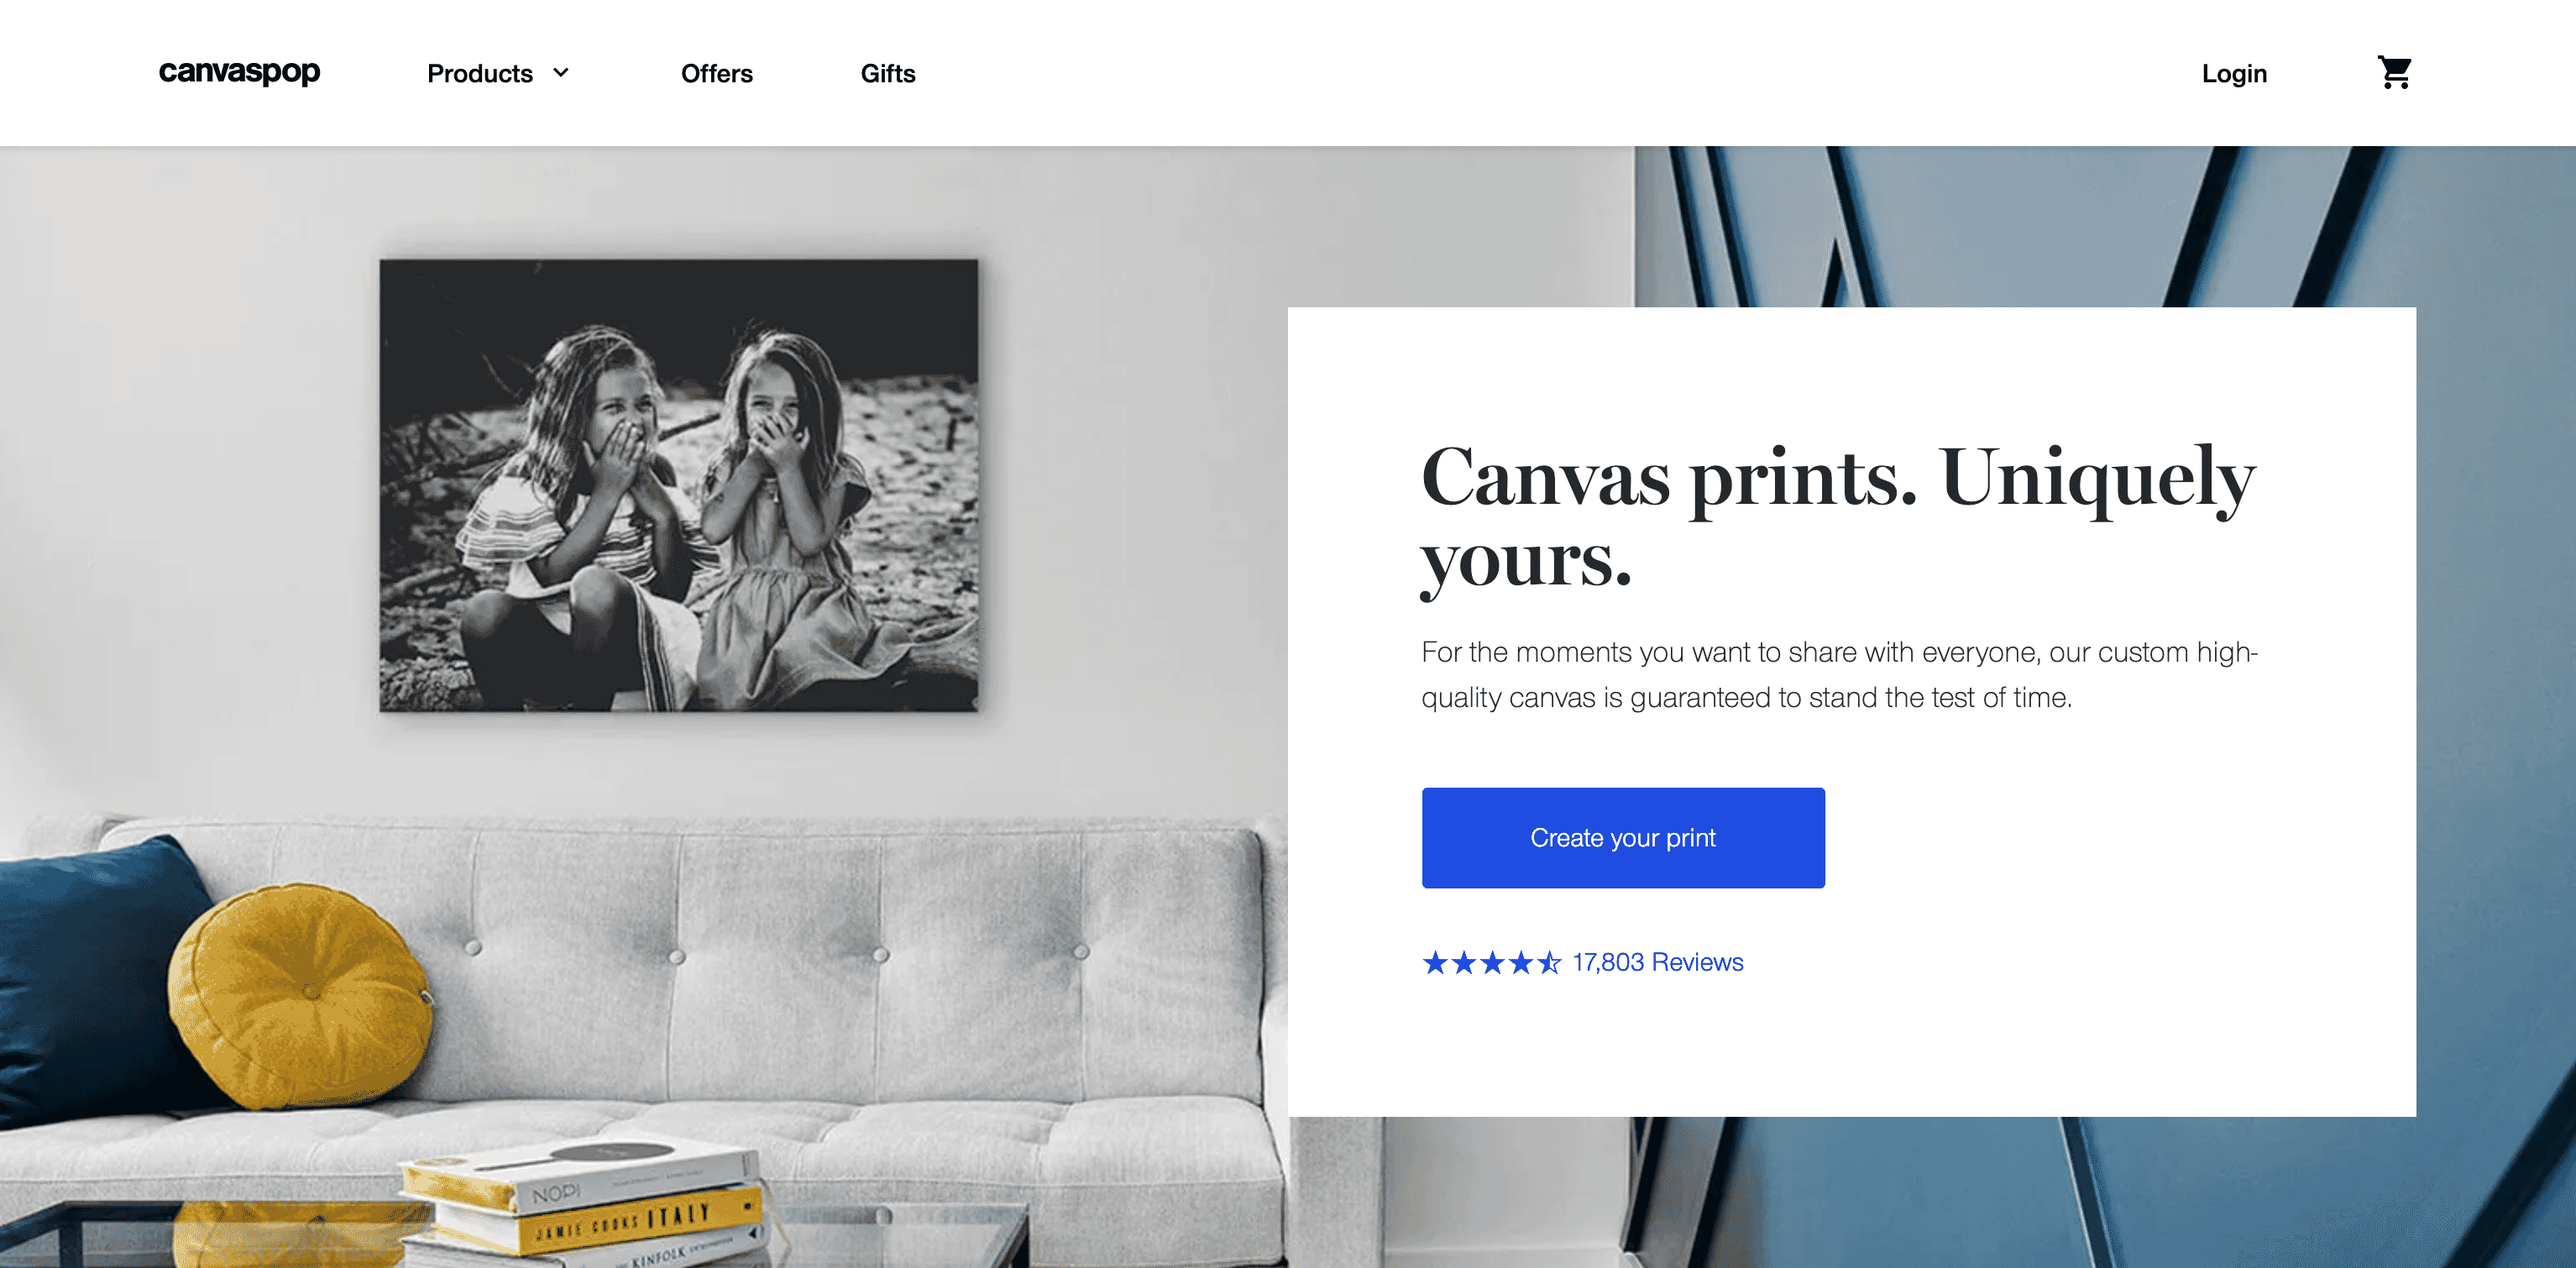The width and height of the screenshot is (2576, 1268).
Task: Click the description paragraph about custom canvas
Action: coord(1839,674)
